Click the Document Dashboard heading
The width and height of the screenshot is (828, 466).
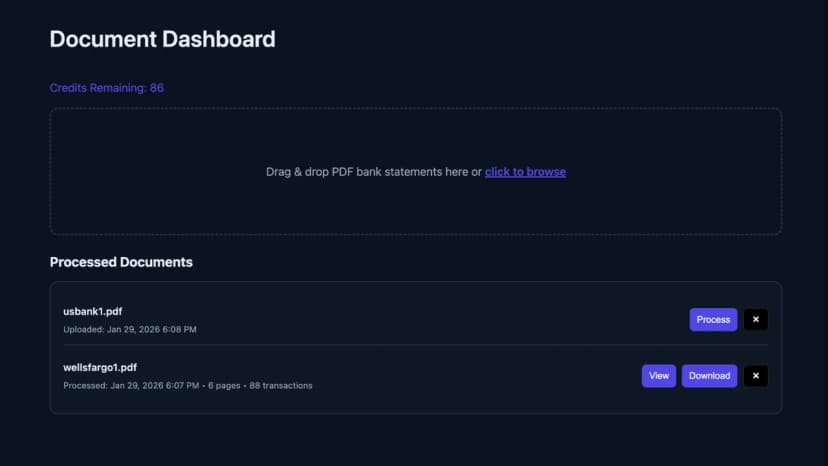click(x=162, y=39)
